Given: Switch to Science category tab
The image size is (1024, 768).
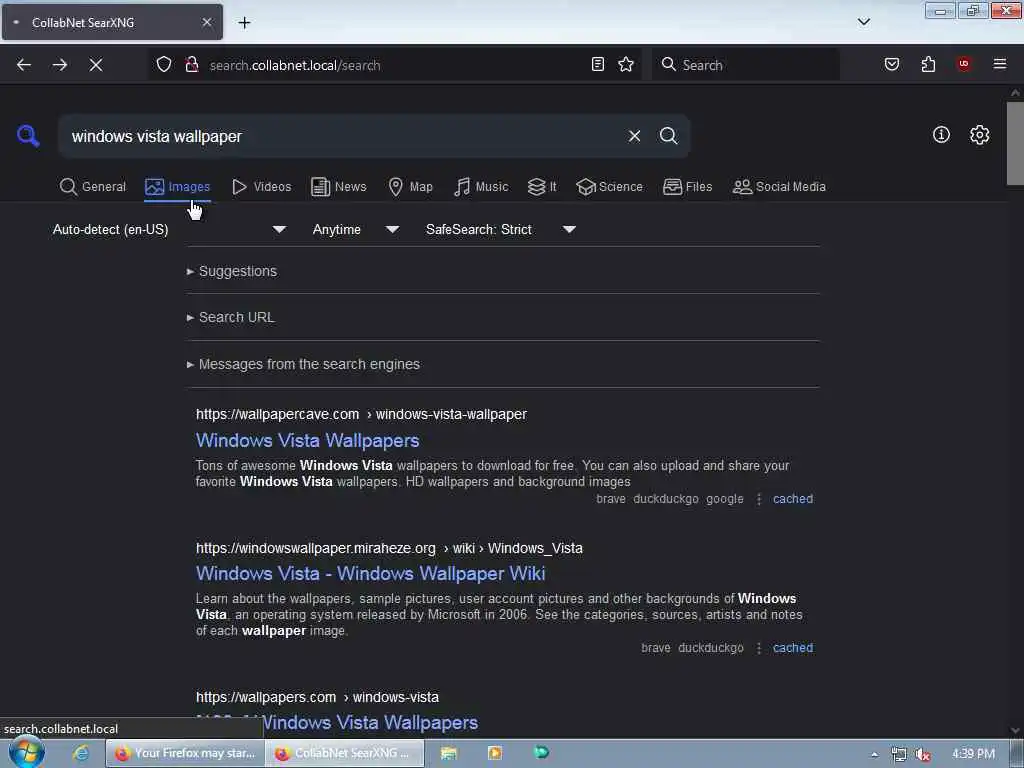Looking at the screenshot, I should pos(610,187).
